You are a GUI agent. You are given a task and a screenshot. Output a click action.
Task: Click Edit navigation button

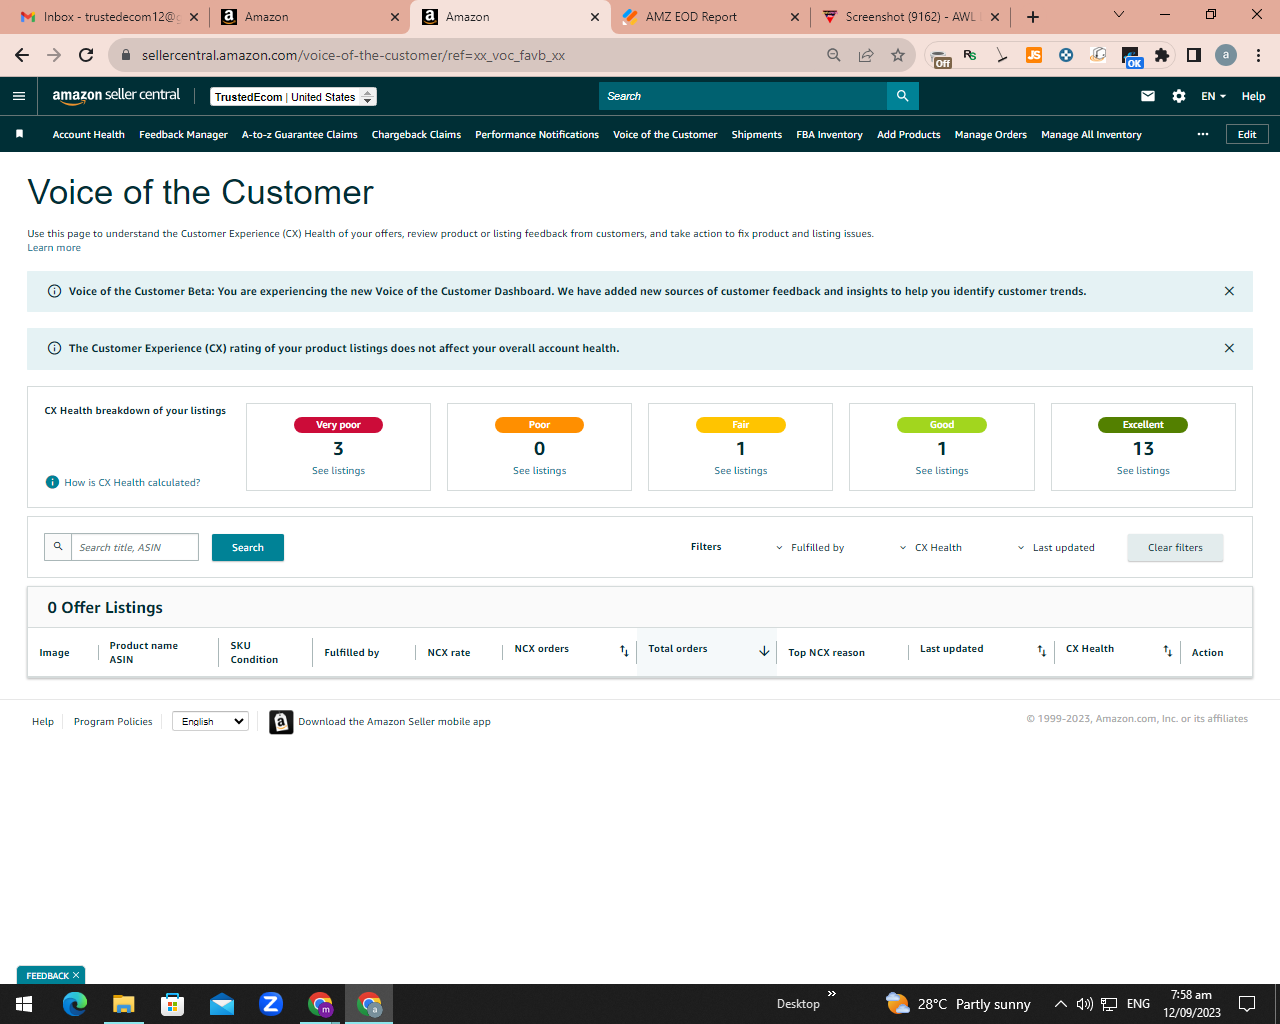click(1247, 134)
